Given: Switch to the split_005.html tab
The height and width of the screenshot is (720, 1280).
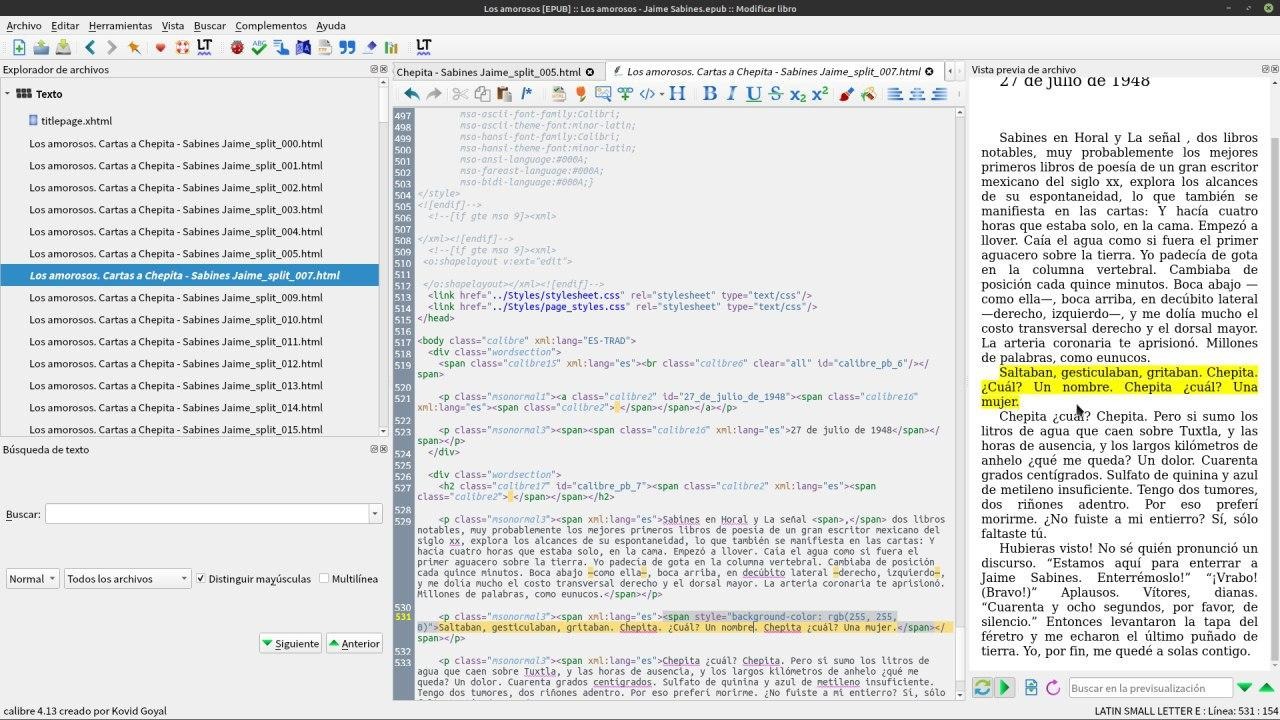Looking at the screenshot, I should coord(488,72).
